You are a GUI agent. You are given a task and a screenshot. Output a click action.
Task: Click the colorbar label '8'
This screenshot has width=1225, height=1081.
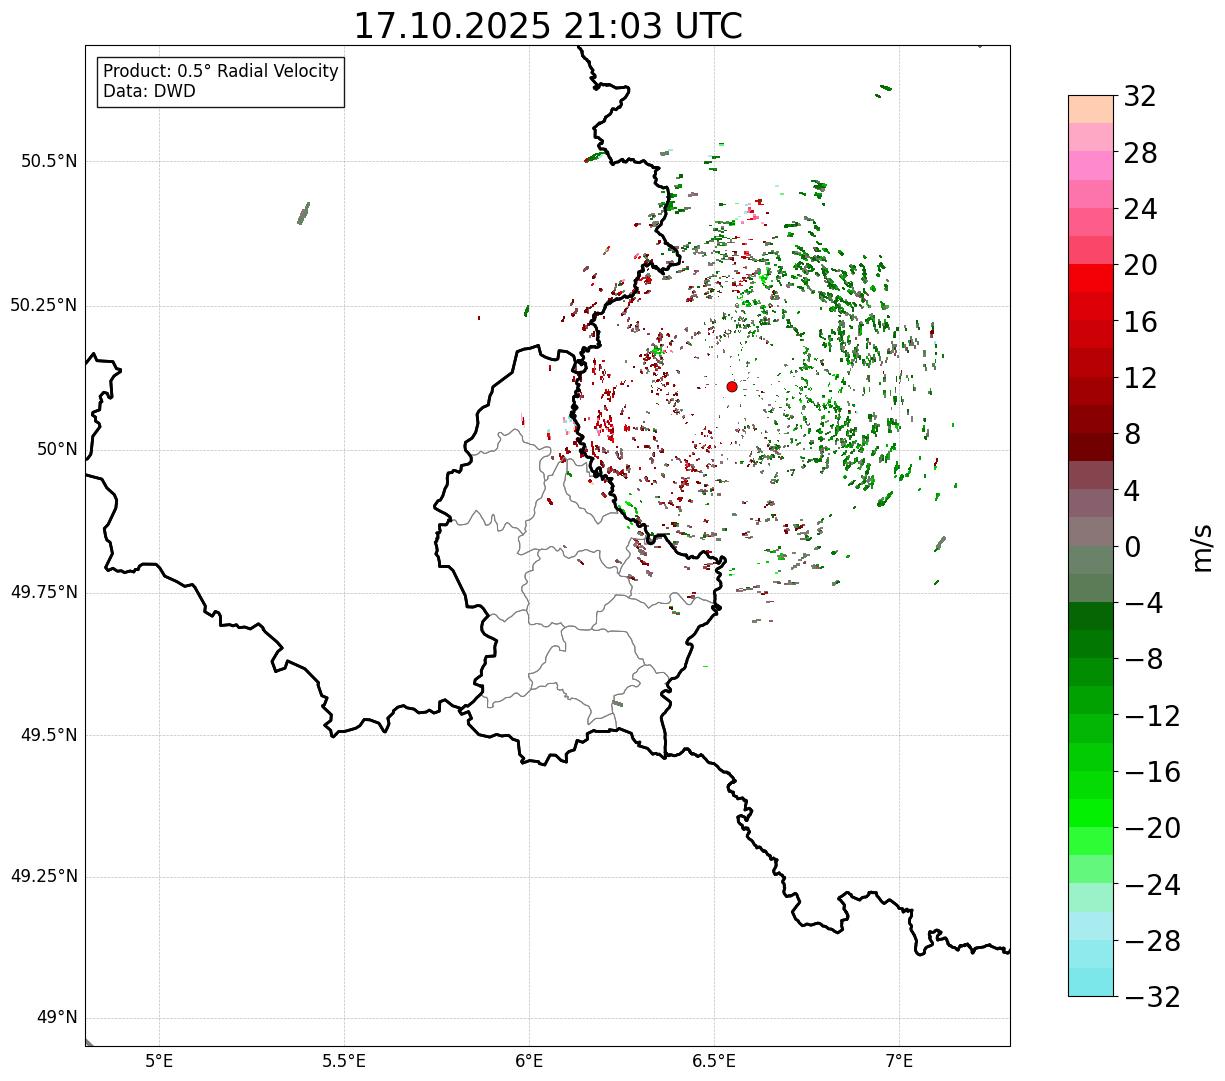pos(1132,434)
